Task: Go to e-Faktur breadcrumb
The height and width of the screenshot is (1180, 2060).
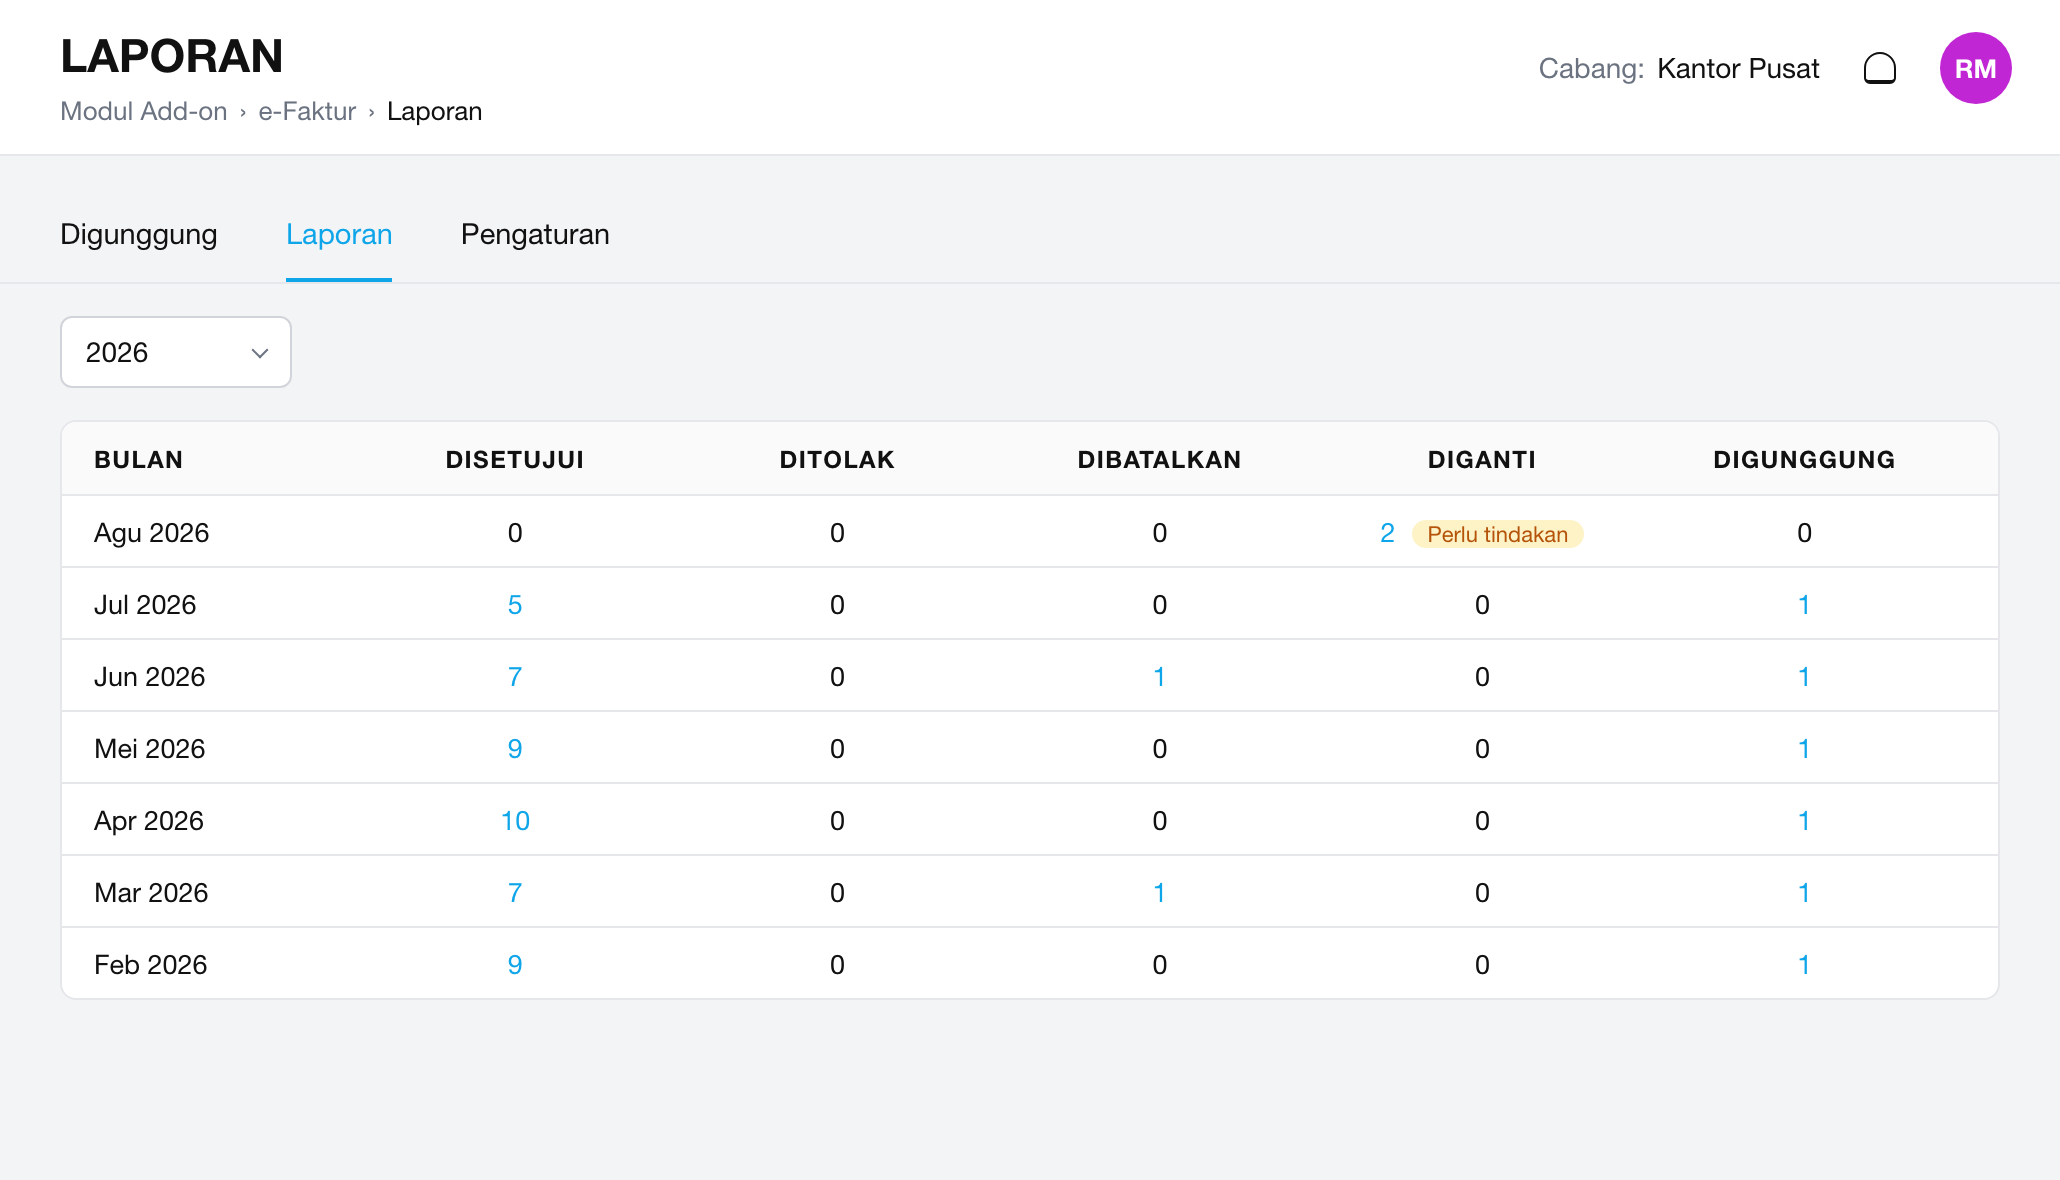Action: [307, 111]
